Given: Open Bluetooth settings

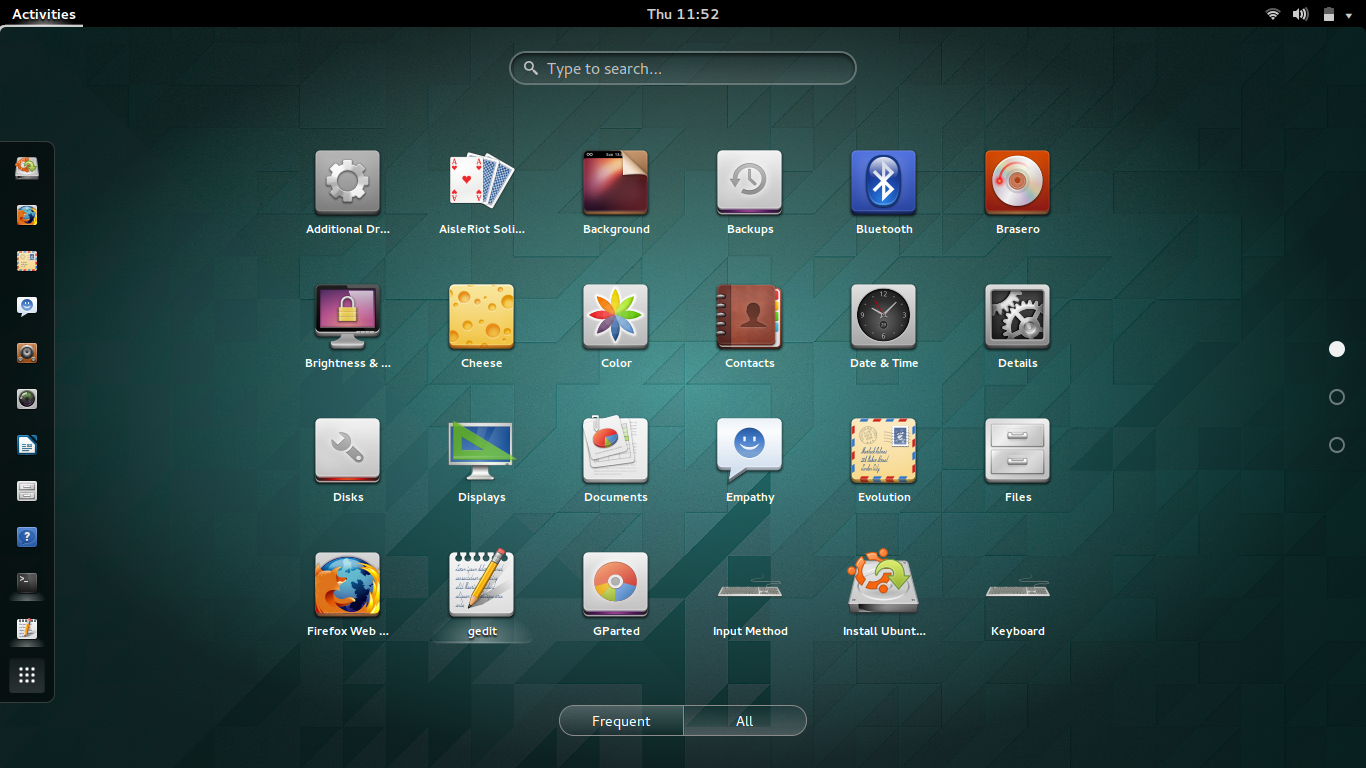Looking at the screenshot, I should pyautogui.click(x=883, y=182).
